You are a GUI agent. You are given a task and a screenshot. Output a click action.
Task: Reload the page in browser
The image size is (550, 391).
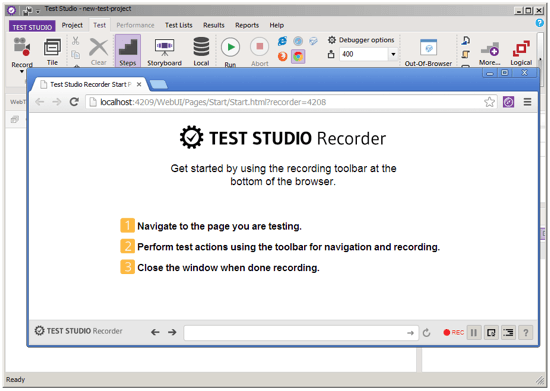click(x=74, y=102)
